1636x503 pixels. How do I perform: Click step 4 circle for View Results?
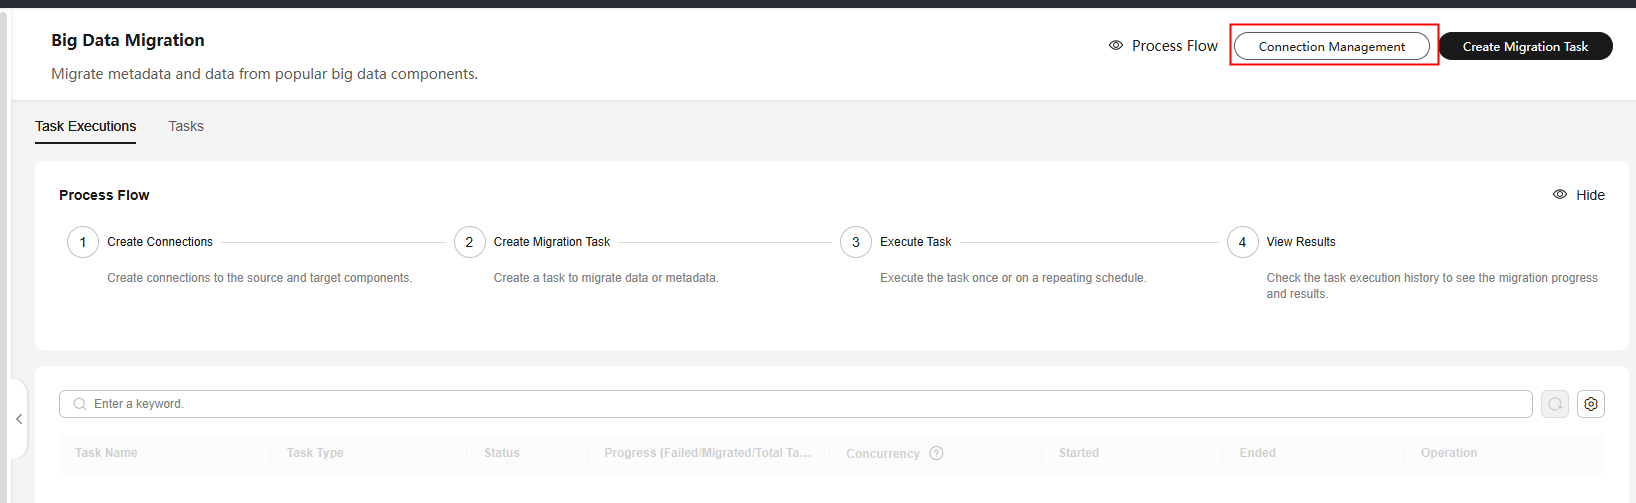tap(1242, 242)
